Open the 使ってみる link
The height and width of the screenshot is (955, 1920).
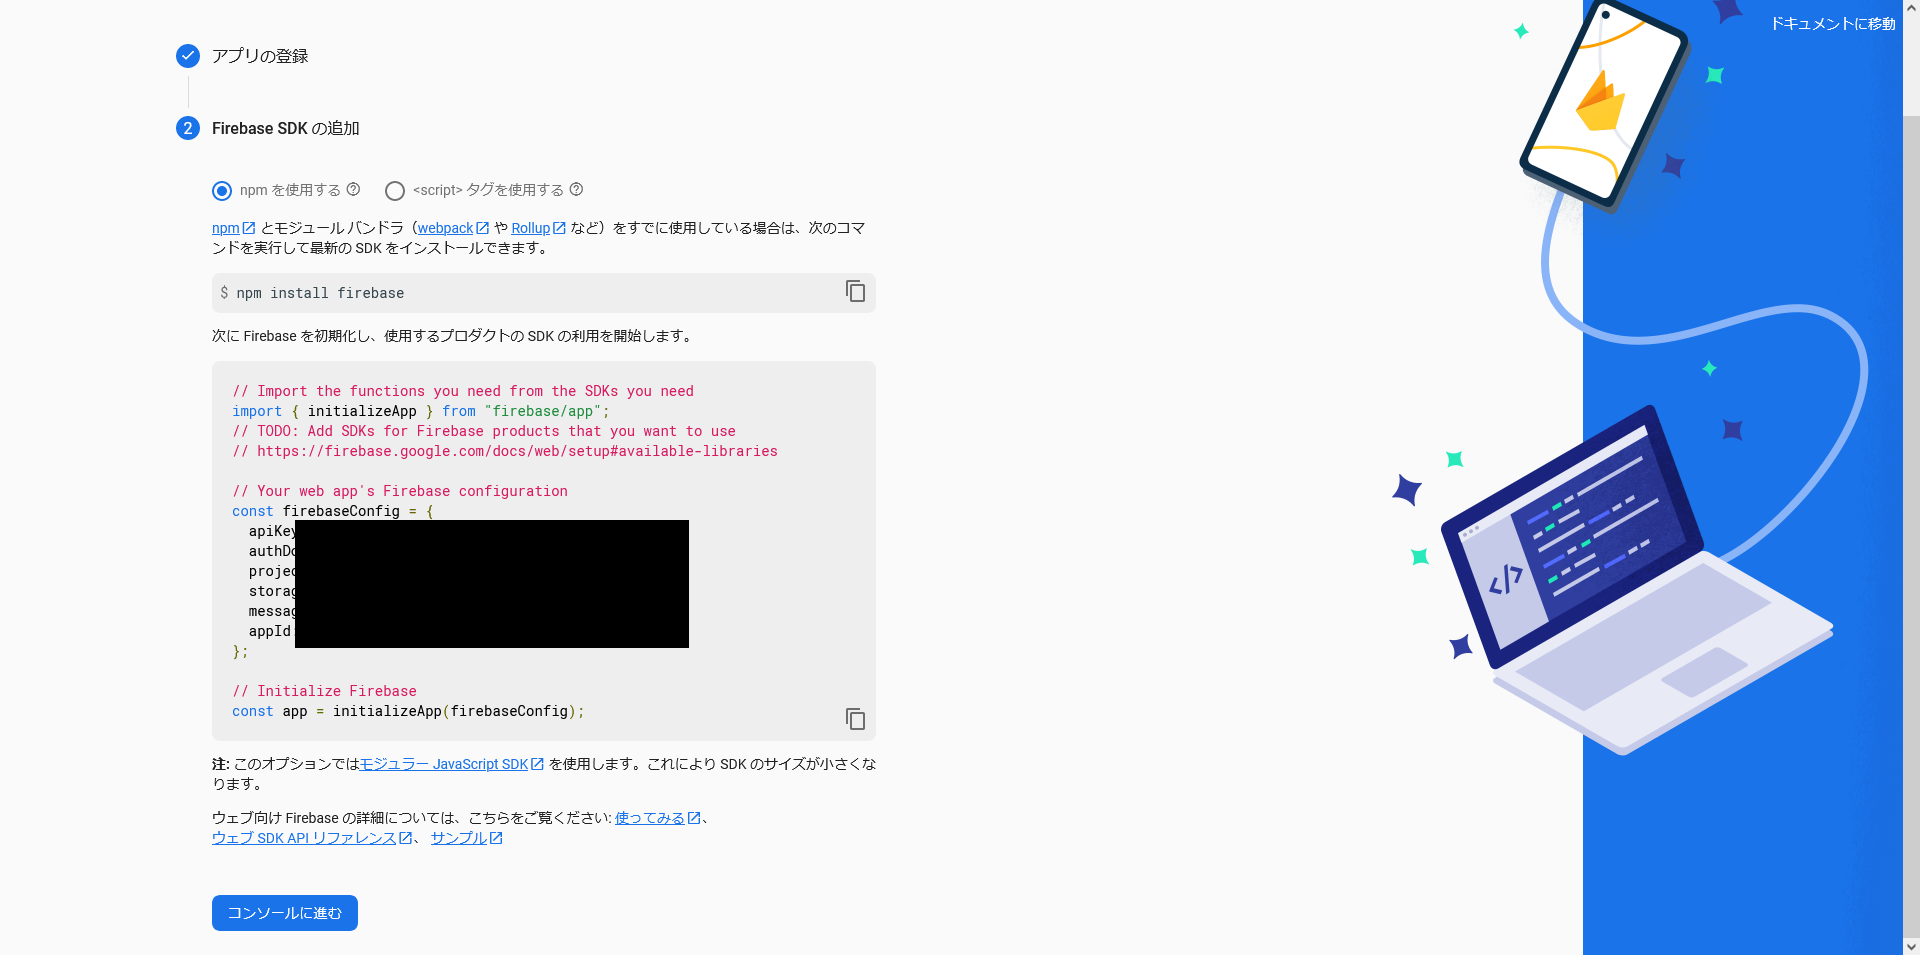coord(649,818)
